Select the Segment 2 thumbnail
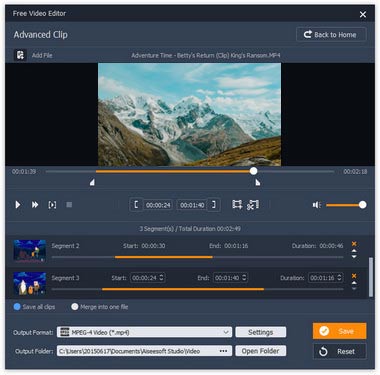380x375 pixels. coord(30,250)
